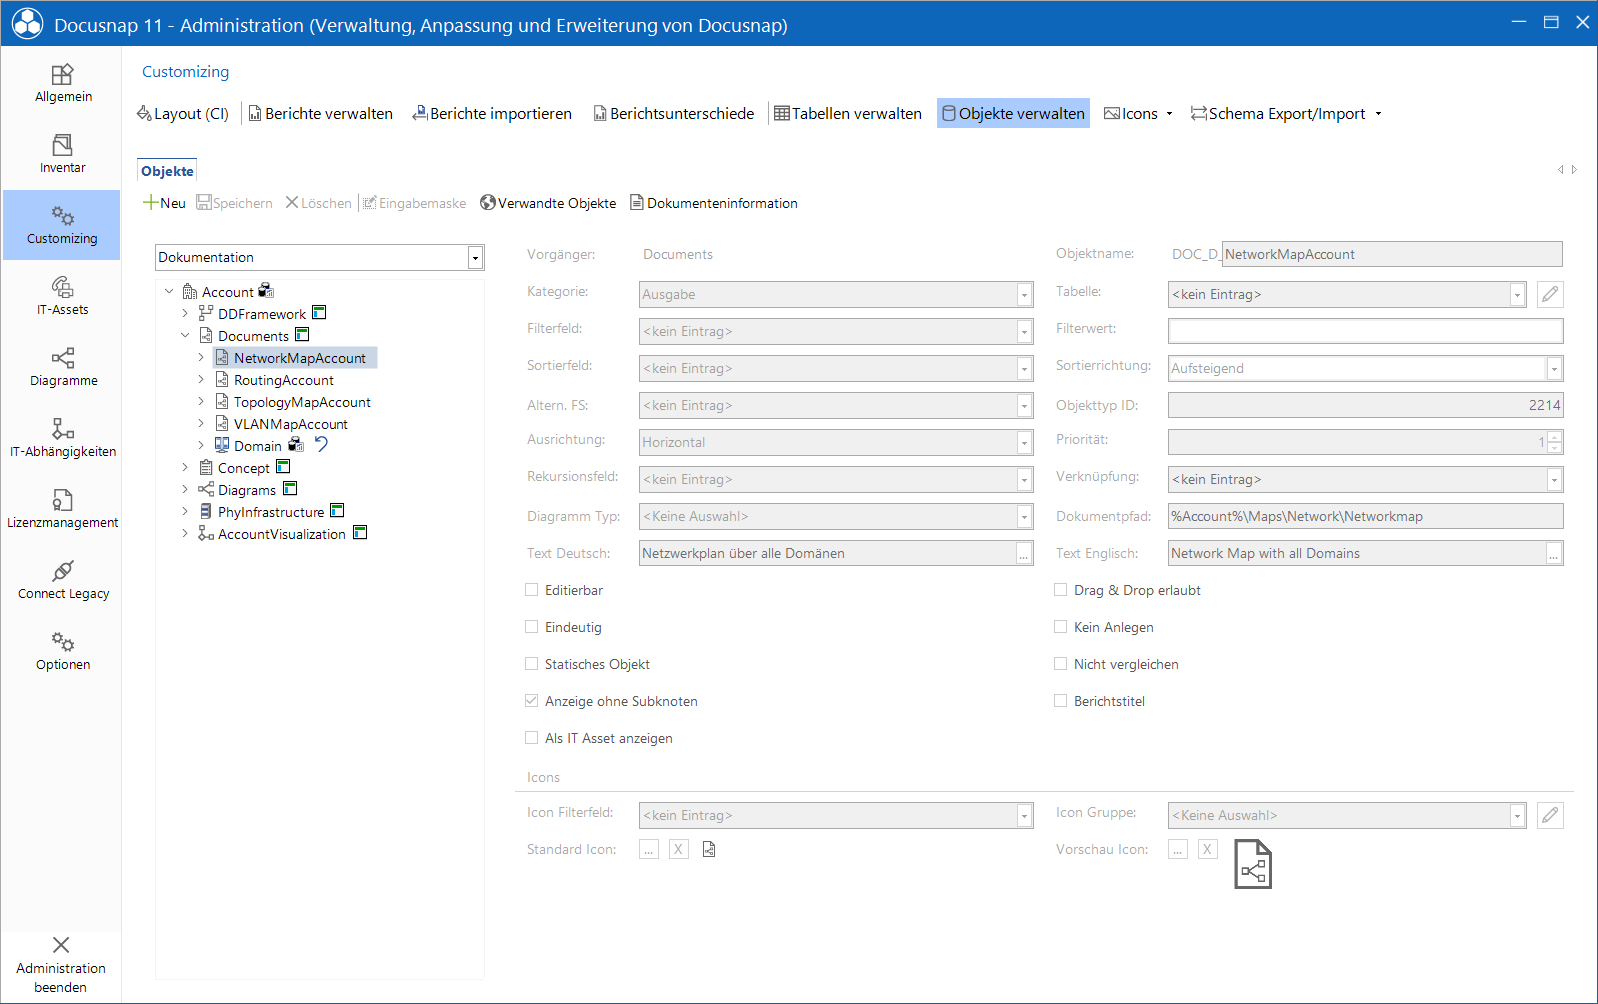
Task: Expand the DDFramework tree node
Action: click(x=185, y=314)
